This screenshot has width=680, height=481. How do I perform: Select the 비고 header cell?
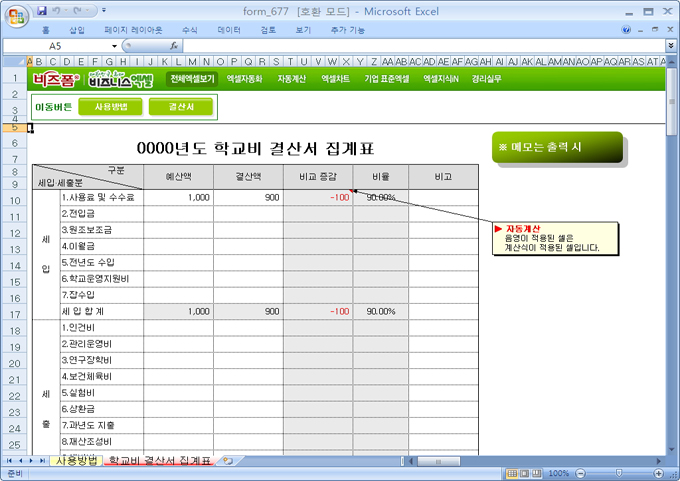click(x=443, y=177)
